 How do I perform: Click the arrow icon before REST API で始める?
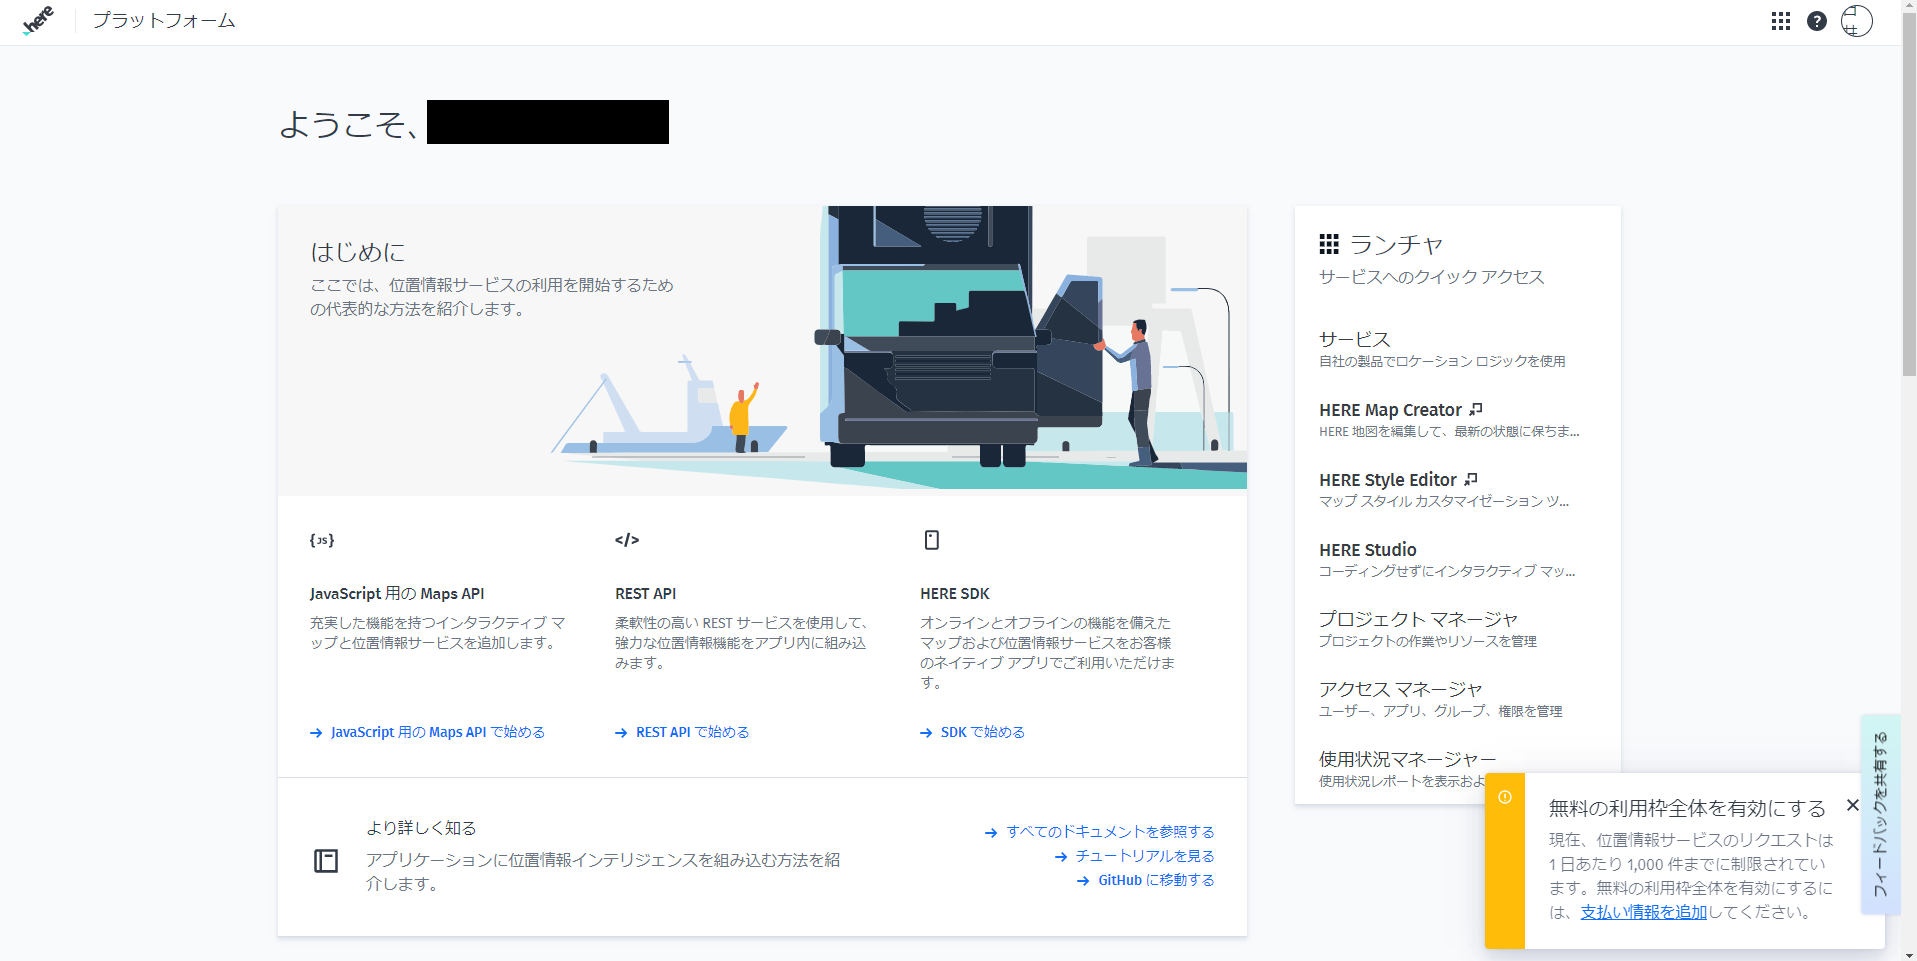(x=621, y=733)
